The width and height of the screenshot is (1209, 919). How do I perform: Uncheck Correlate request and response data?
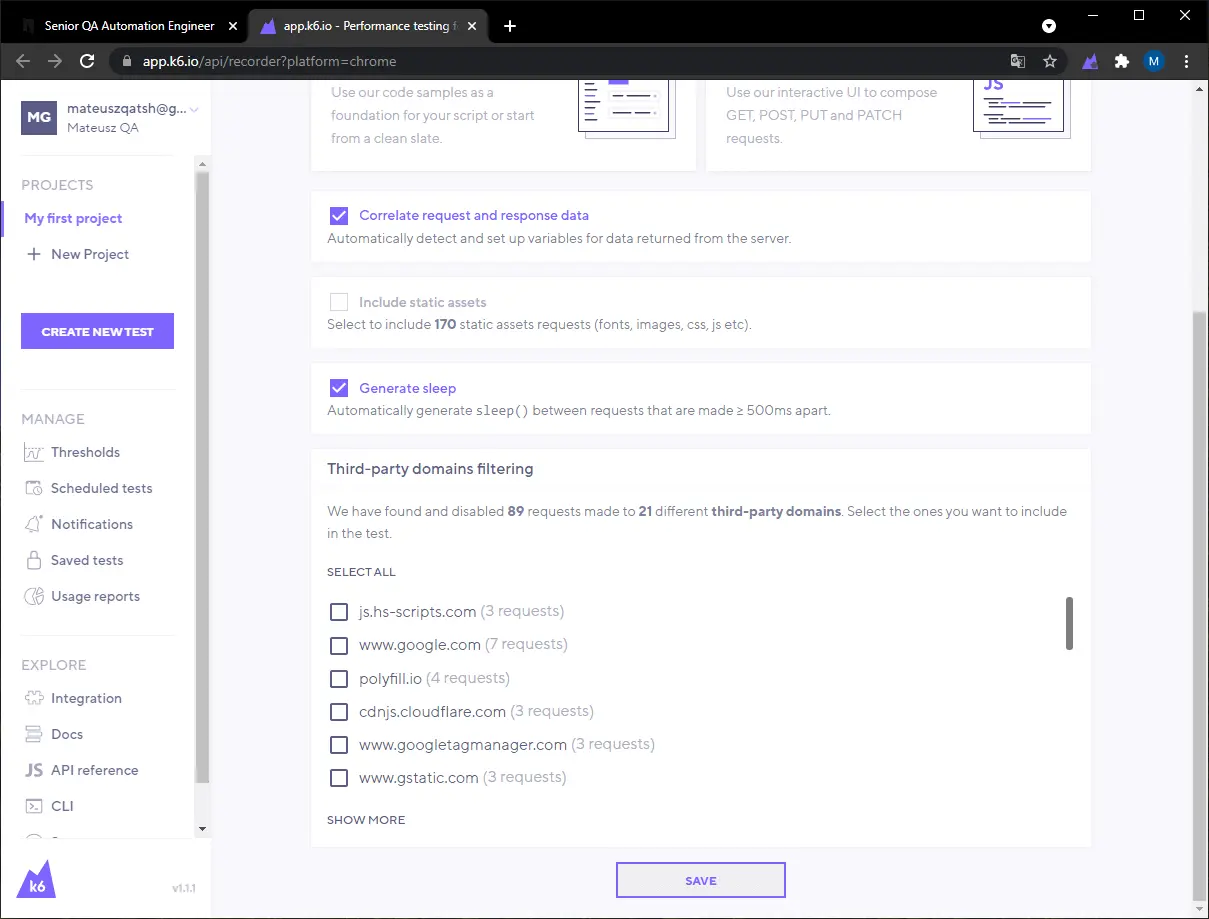[339, 215]
